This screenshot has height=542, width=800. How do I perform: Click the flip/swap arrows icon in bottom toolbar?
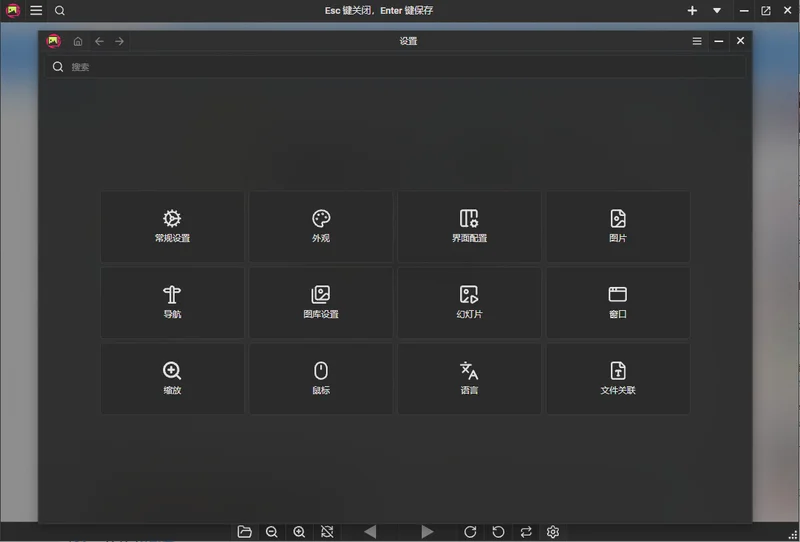click(526, 532)
